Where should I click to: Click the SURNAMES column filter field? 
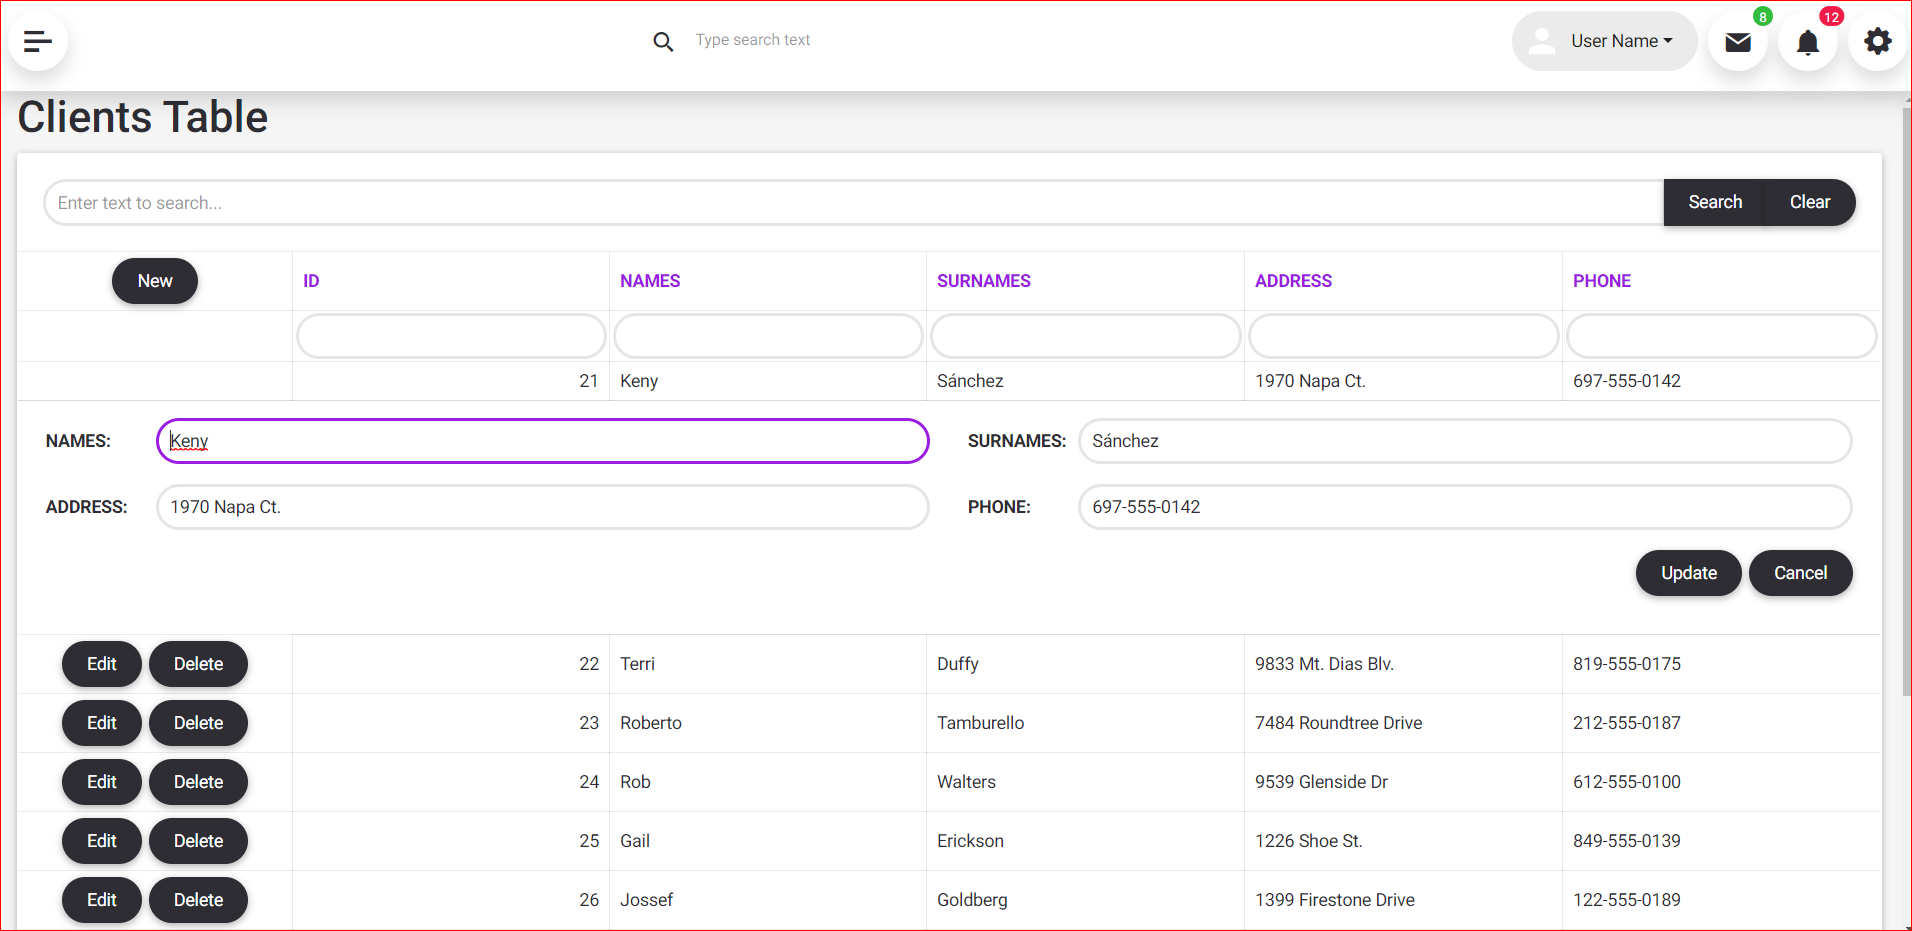pyautogui.click(x=1085, y=336)
